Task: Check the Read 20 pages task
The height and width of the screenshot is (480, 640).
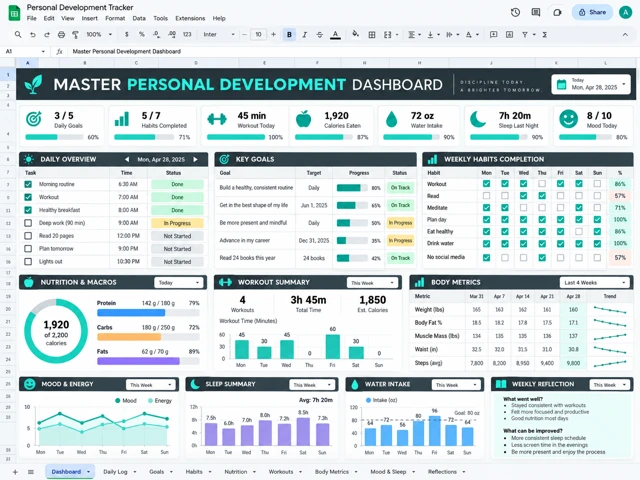Action: click(x=28, y=236)
